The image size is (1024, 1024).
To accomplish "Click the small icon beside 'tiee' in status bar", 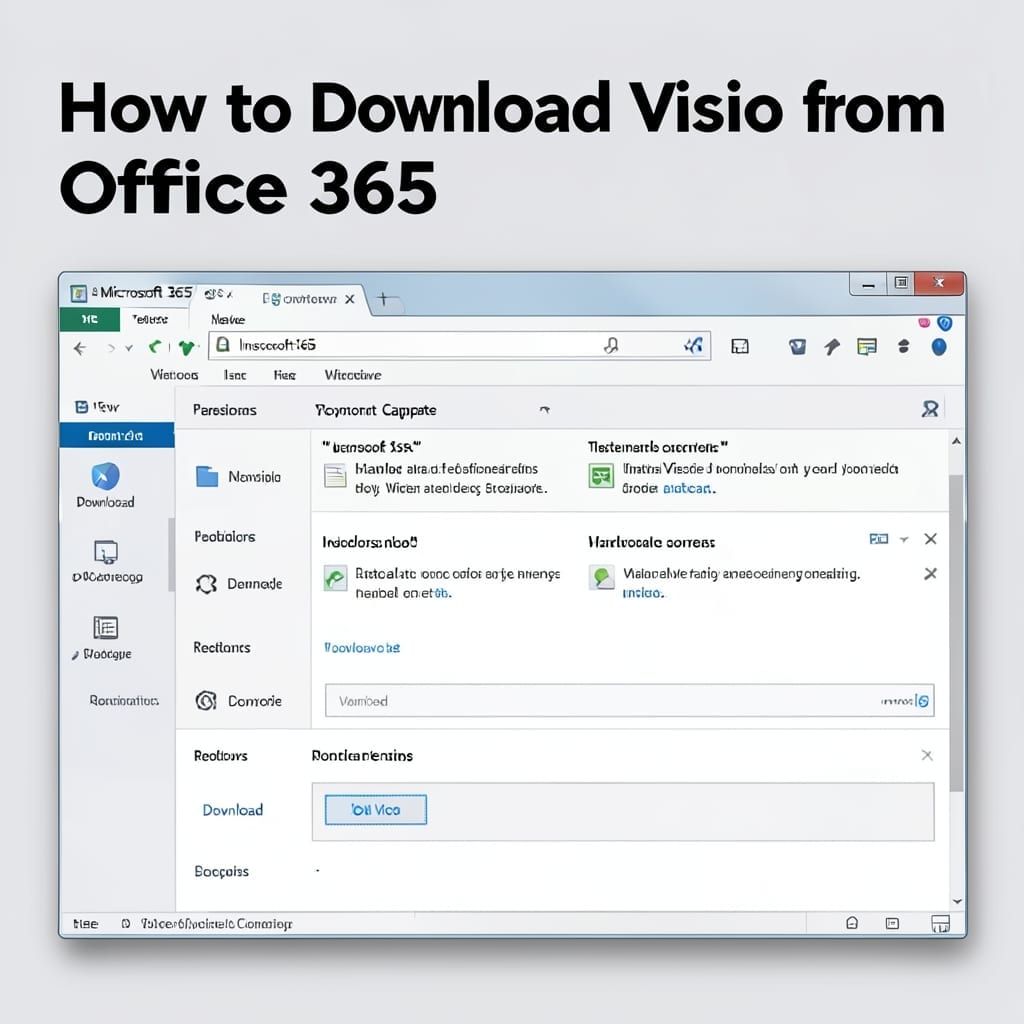I will click(x=126, y=923).
